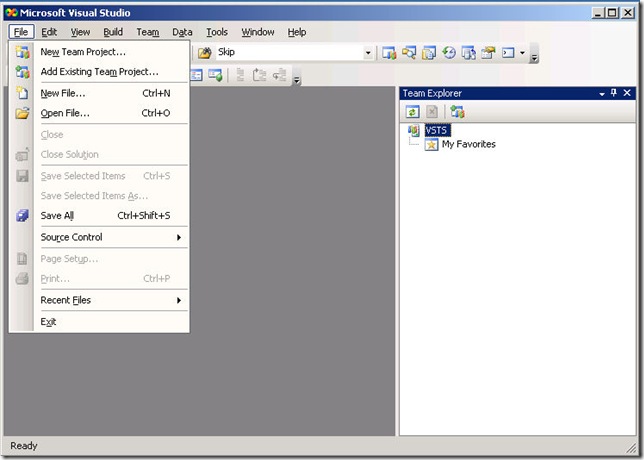Open the Window menu
This screenshot has height=460, width=644.
coord(258,32)
